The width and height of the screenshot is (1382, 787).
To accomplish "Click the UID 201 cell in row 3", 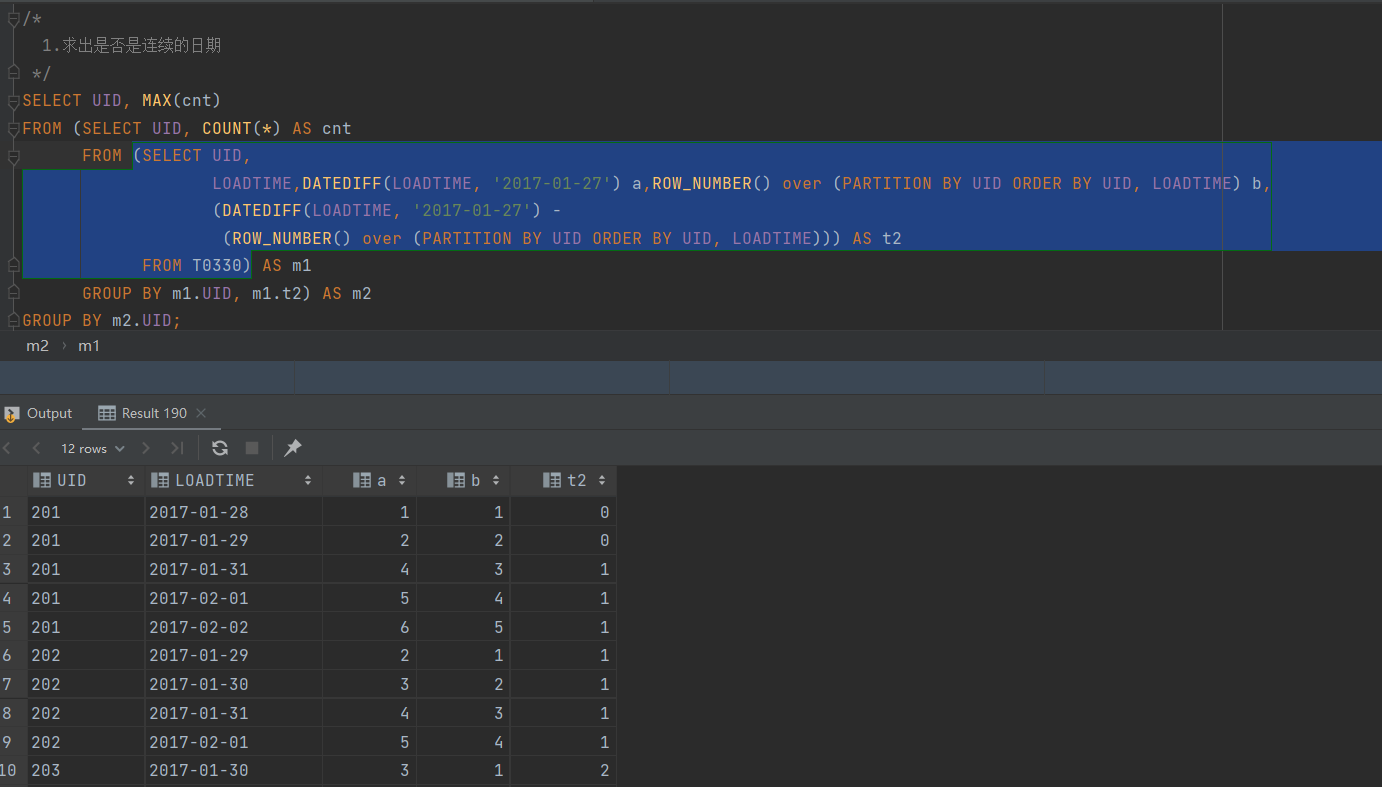I will (x=85, y=569).
